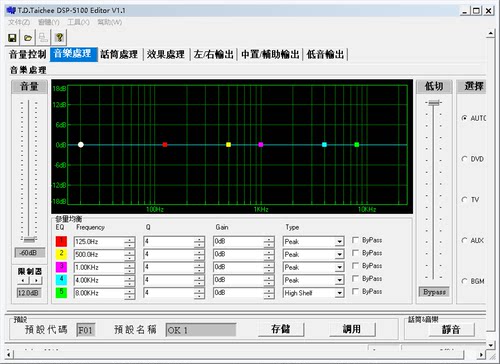Viewport: 500px width, 364px height.
Task: Select the AUX input radio button
Action: 464,240
